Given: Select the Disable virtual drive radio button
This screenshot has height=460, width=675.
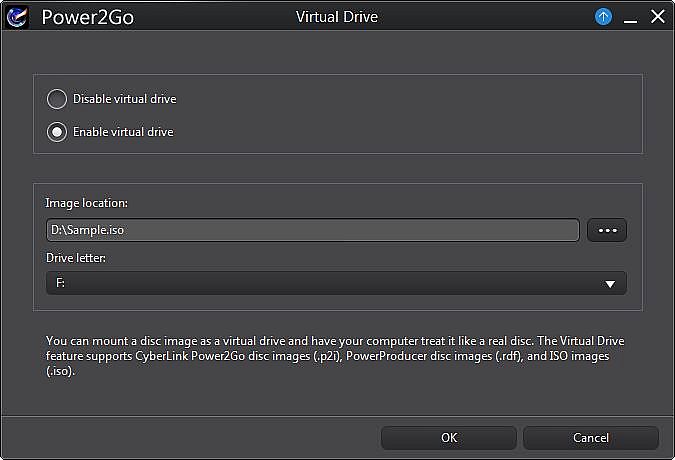Looking at the screenshot, I should pyautogui.click(x=57, y=99).
